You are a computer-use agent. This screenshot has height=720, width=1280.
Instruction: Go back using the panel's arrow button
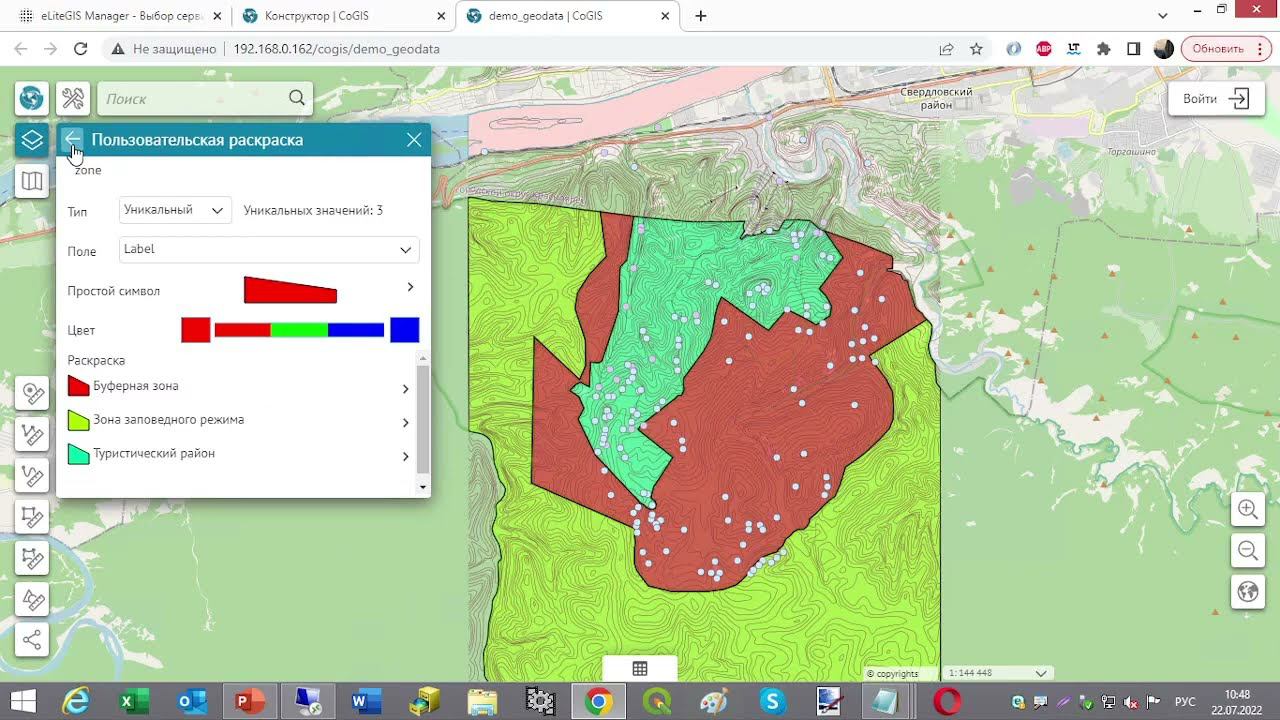tap(72, 140)
